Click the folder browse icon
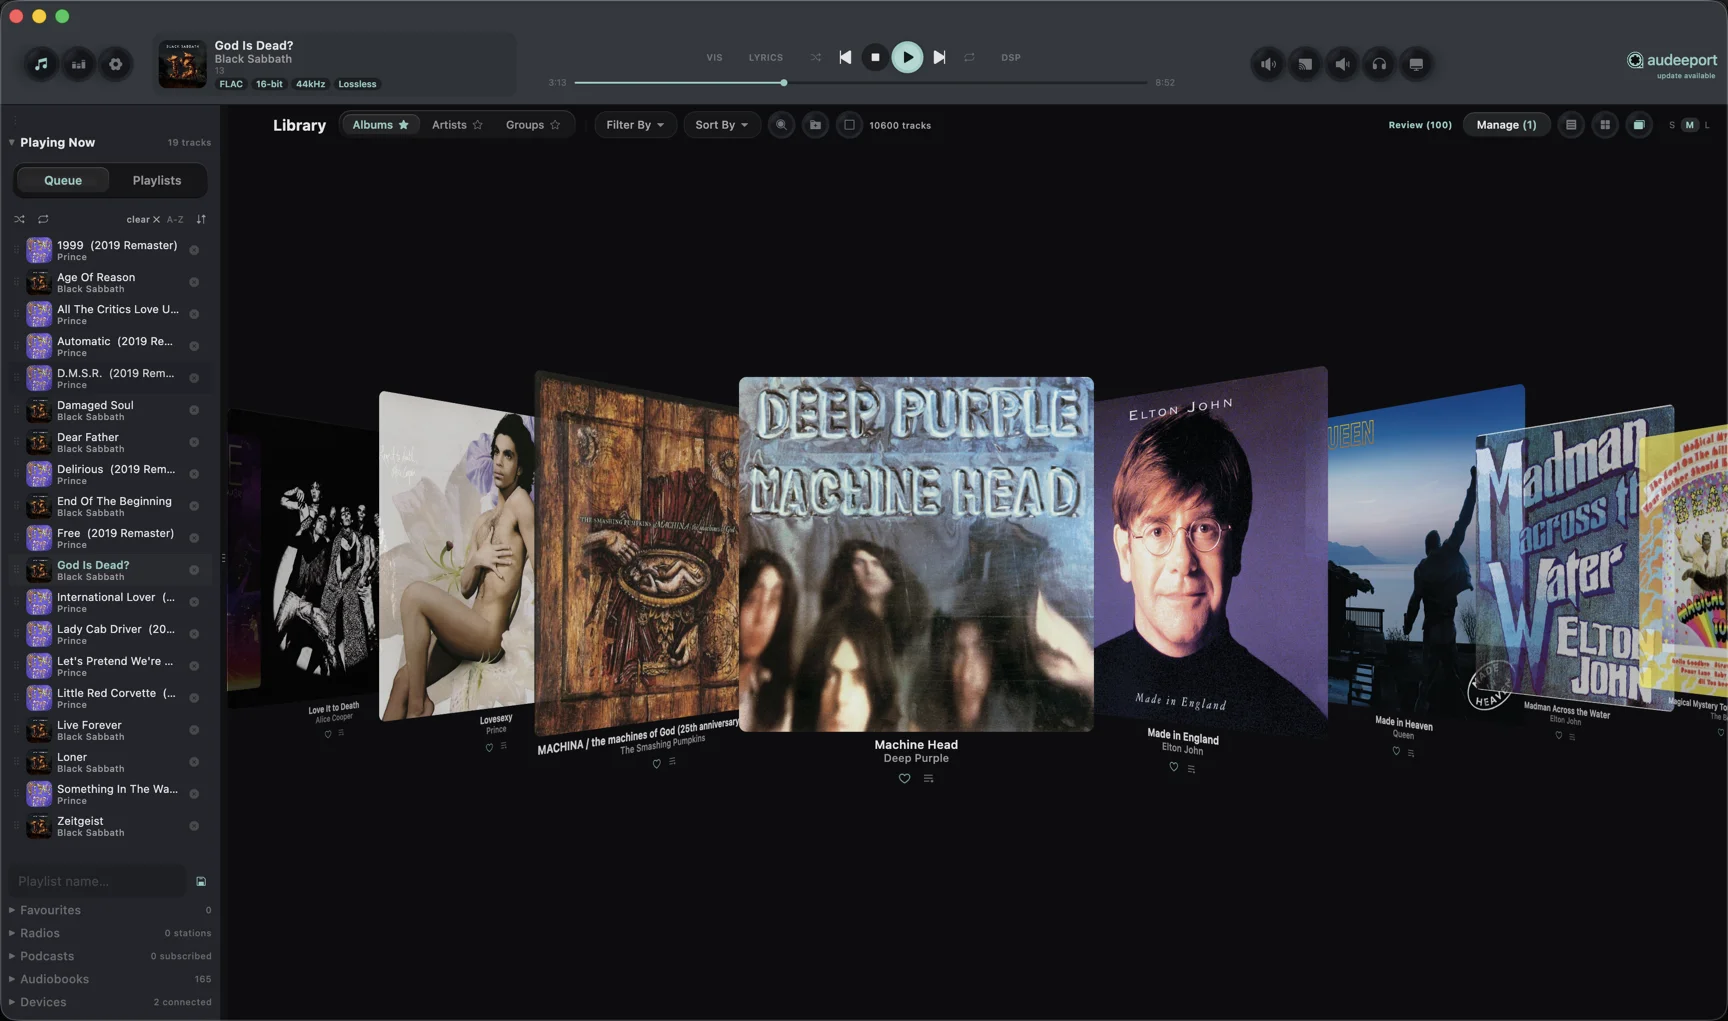 pos(815,125)
